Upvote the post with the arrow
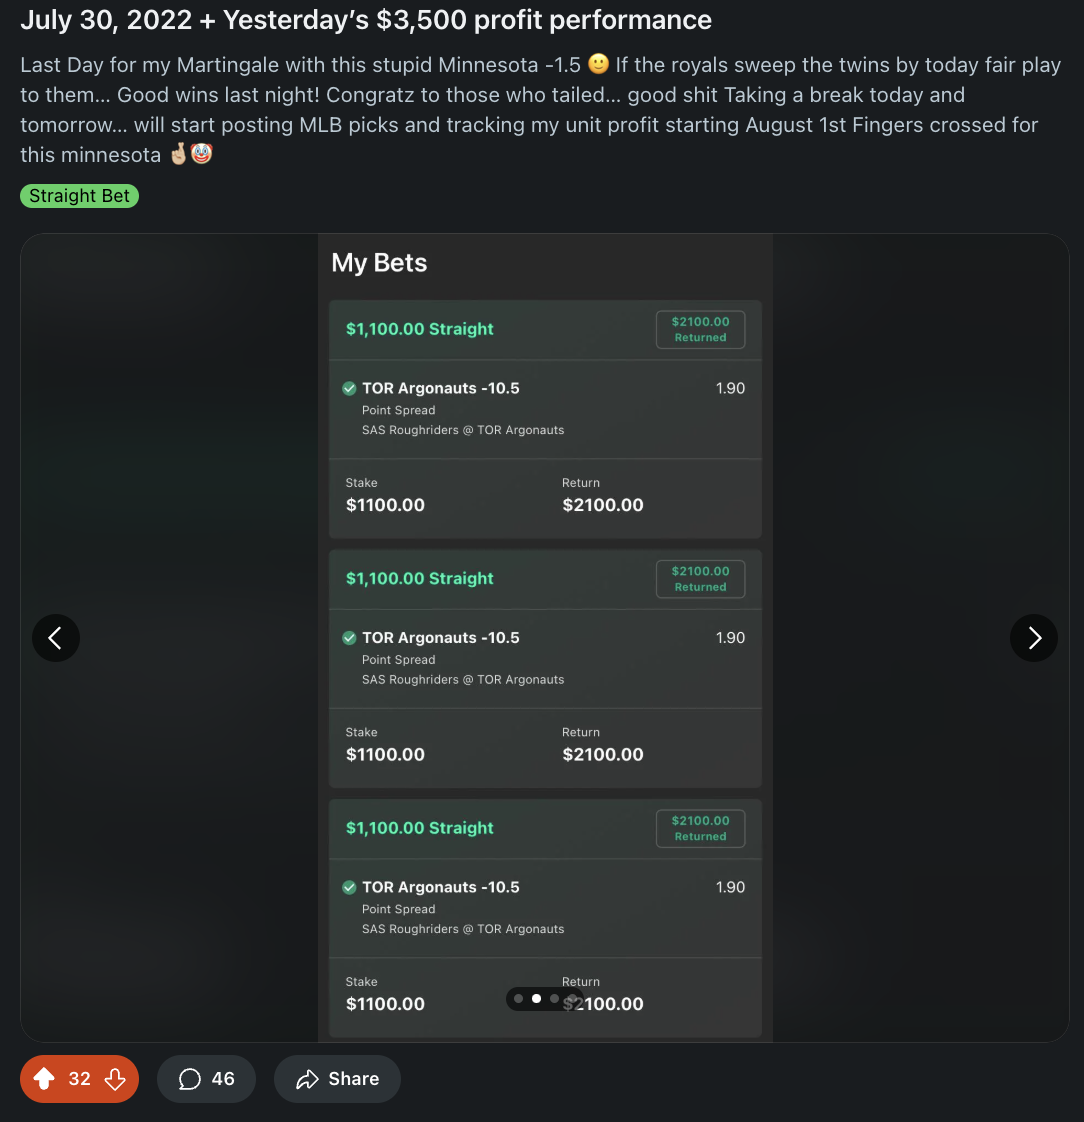Screen dimensions: 1084x1122 [x=44, y=1078]
